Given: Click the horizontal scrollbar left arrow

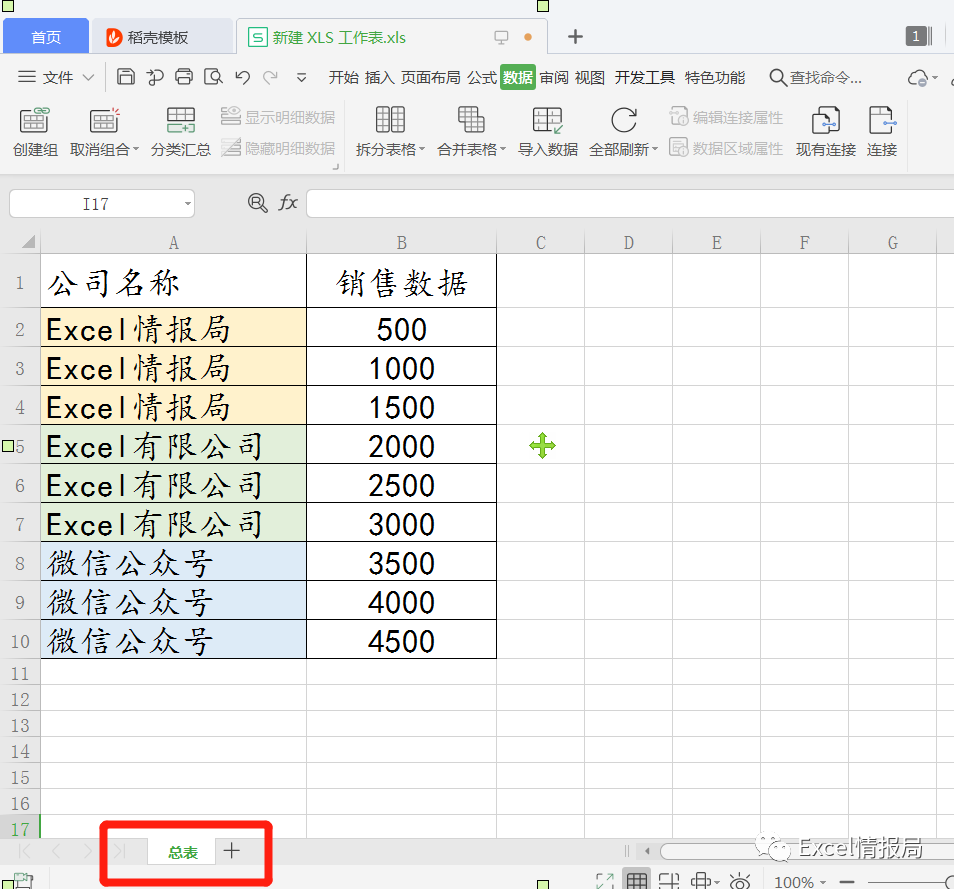Looking at the screenshot, I should coord(647,851).
